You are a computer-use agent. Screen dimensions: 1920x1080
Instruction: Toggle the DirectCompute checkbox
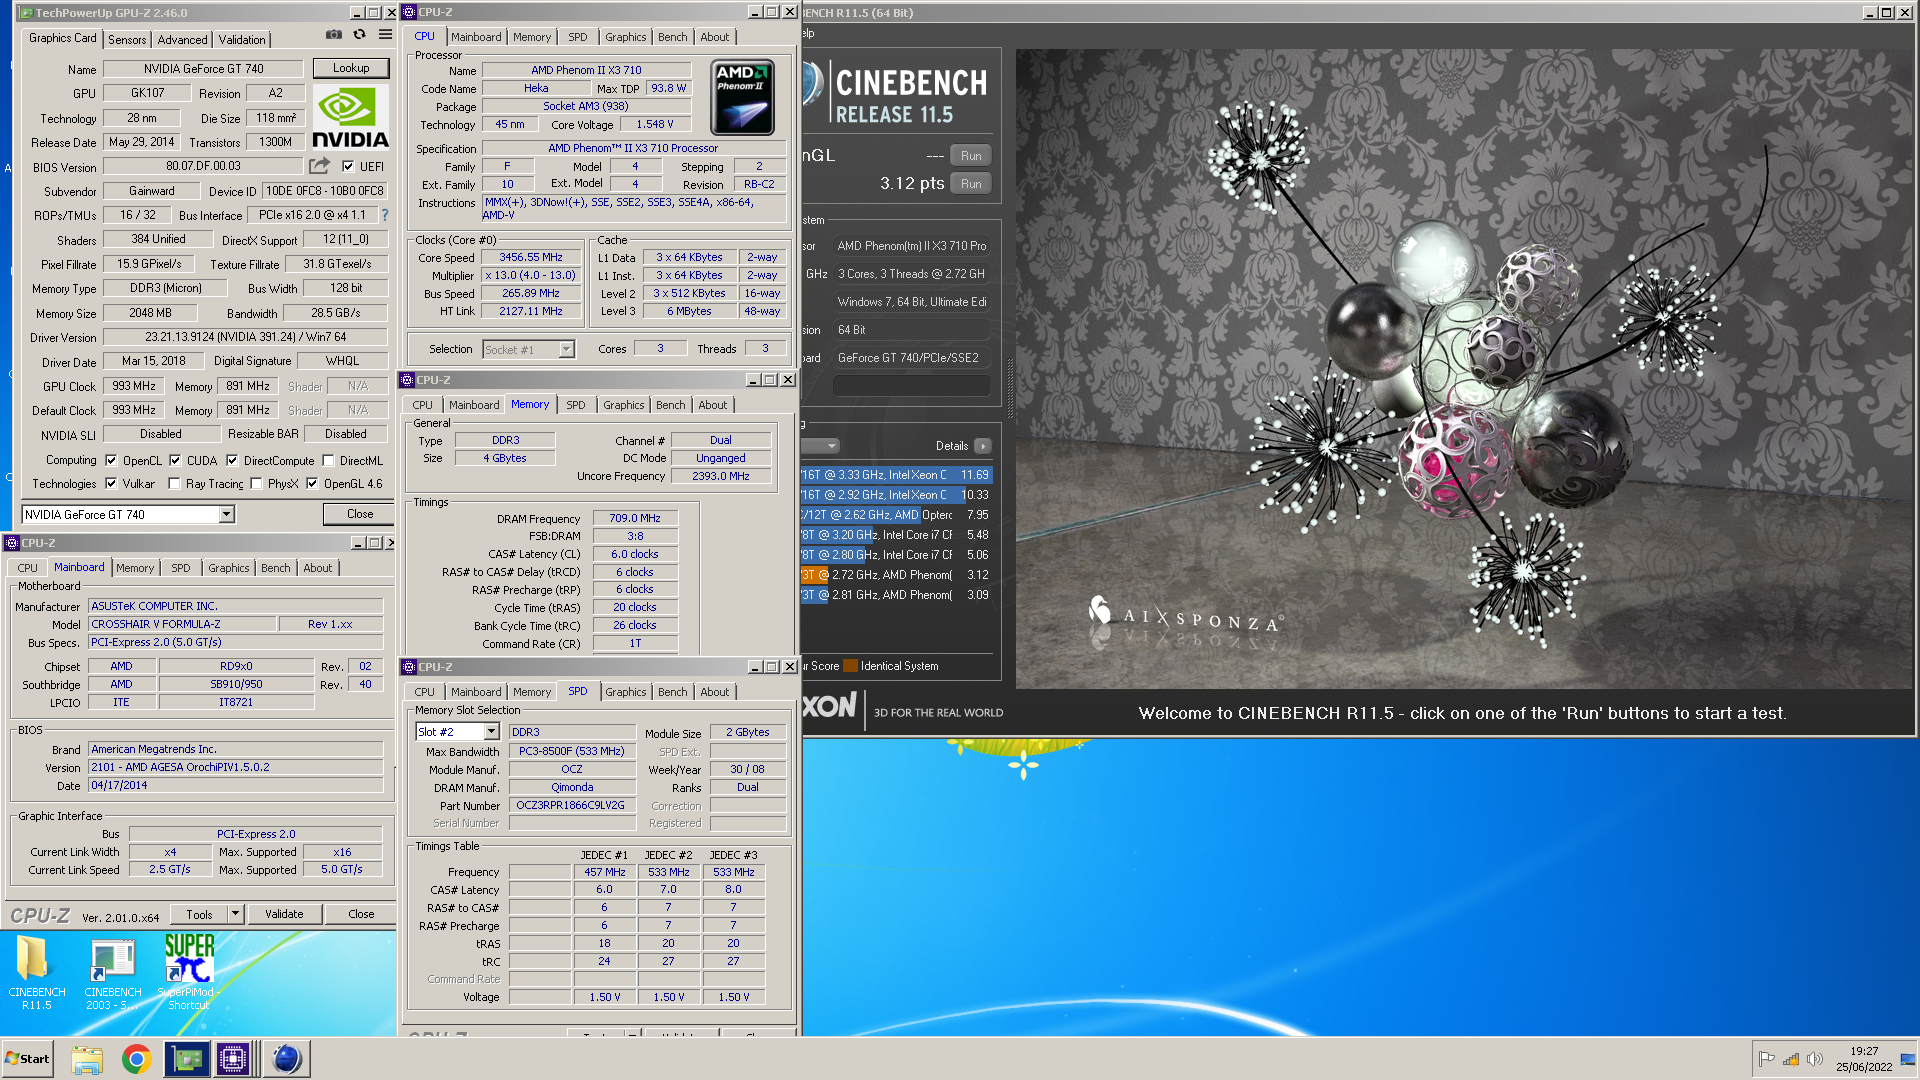pos(232,461)
